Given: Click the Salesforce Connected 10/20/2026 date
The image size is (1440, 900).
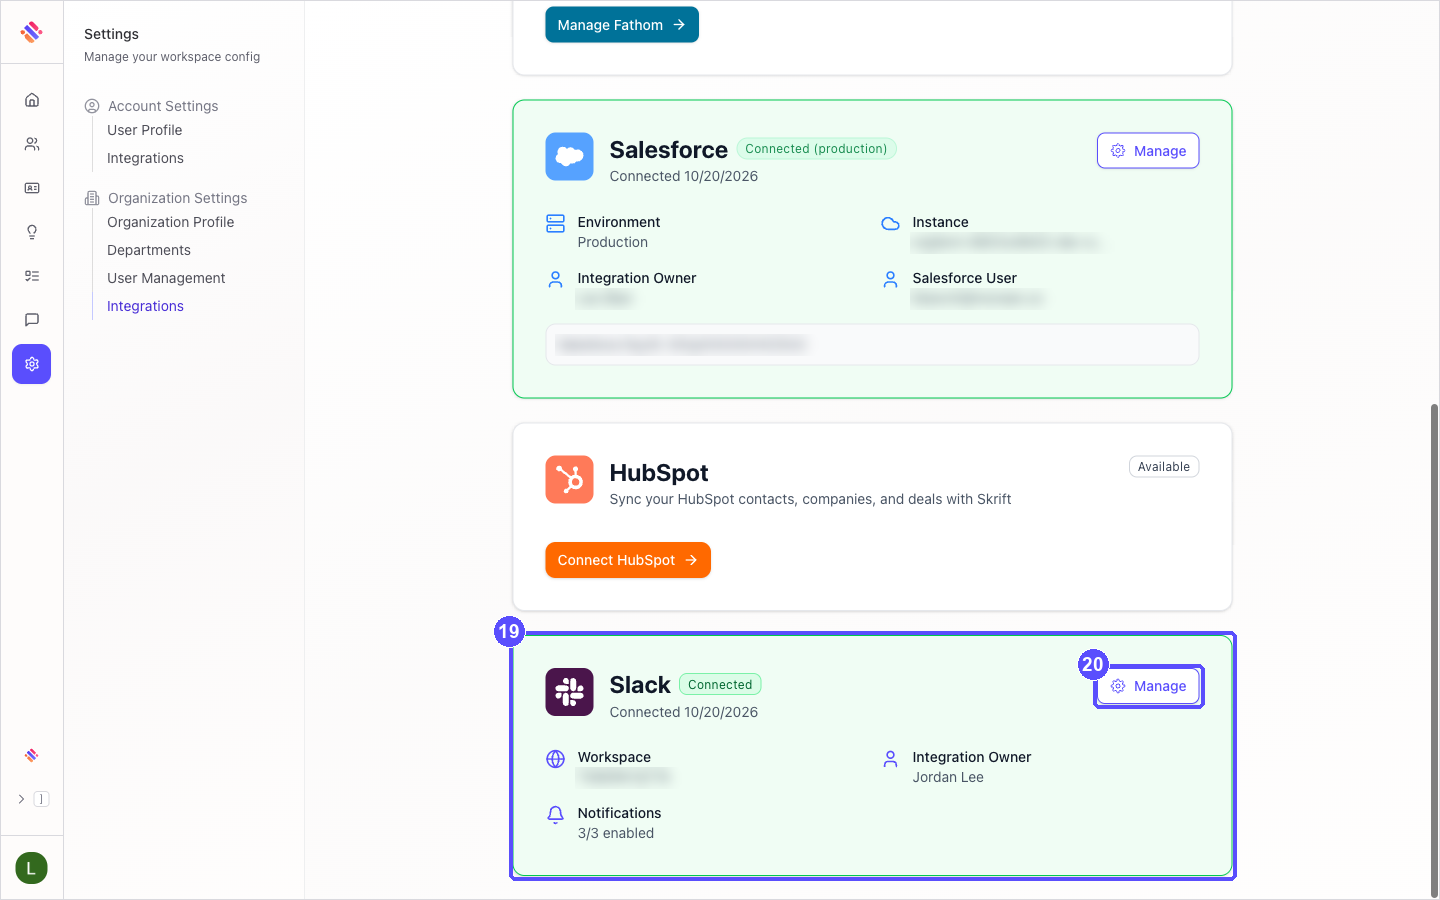Looking at the screenshot, I should [684, 176].
